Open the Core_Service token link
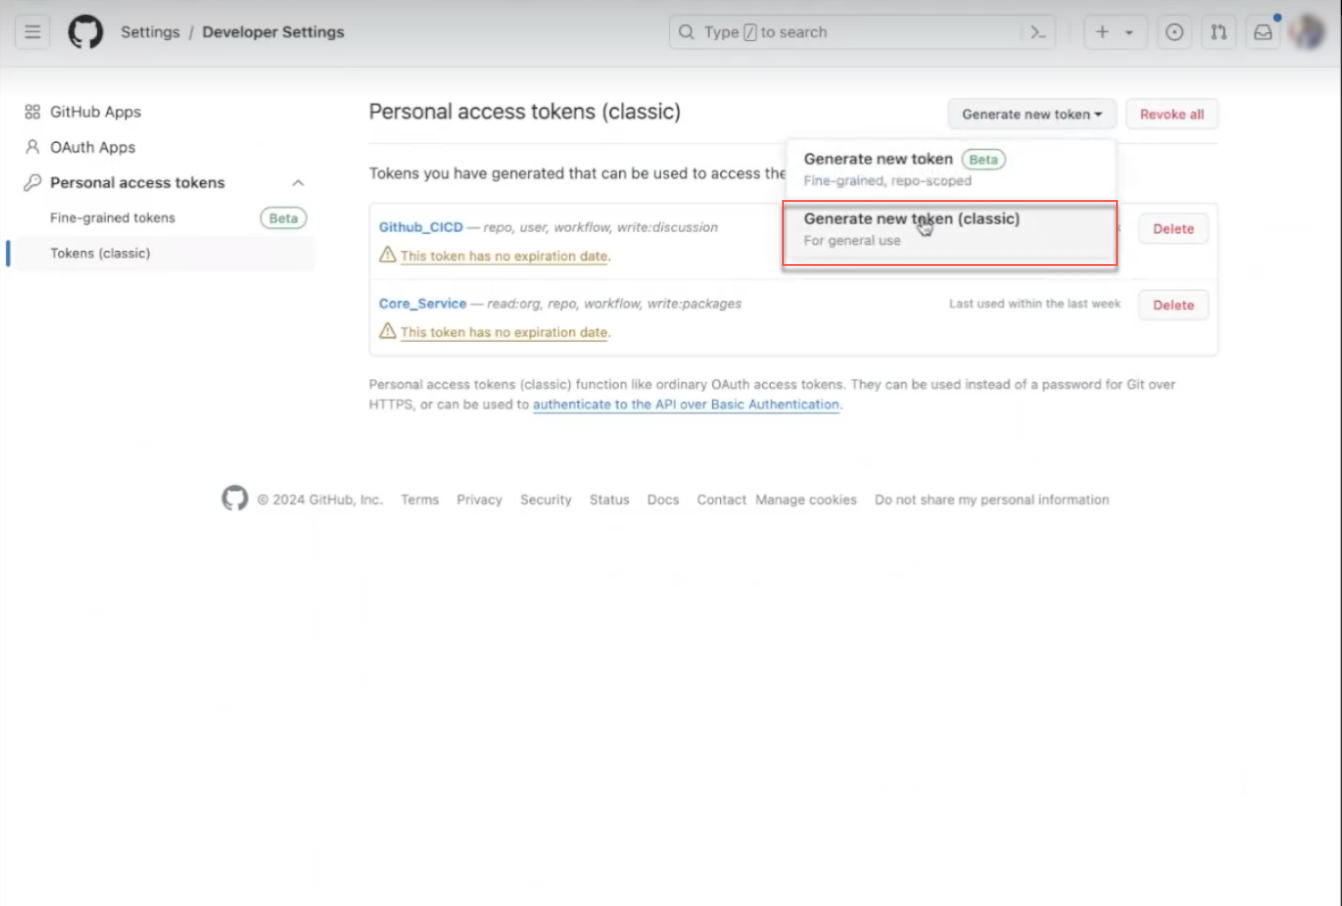Image resolution: width=1342 pixels, height=906 pixels. coord(422,304)
